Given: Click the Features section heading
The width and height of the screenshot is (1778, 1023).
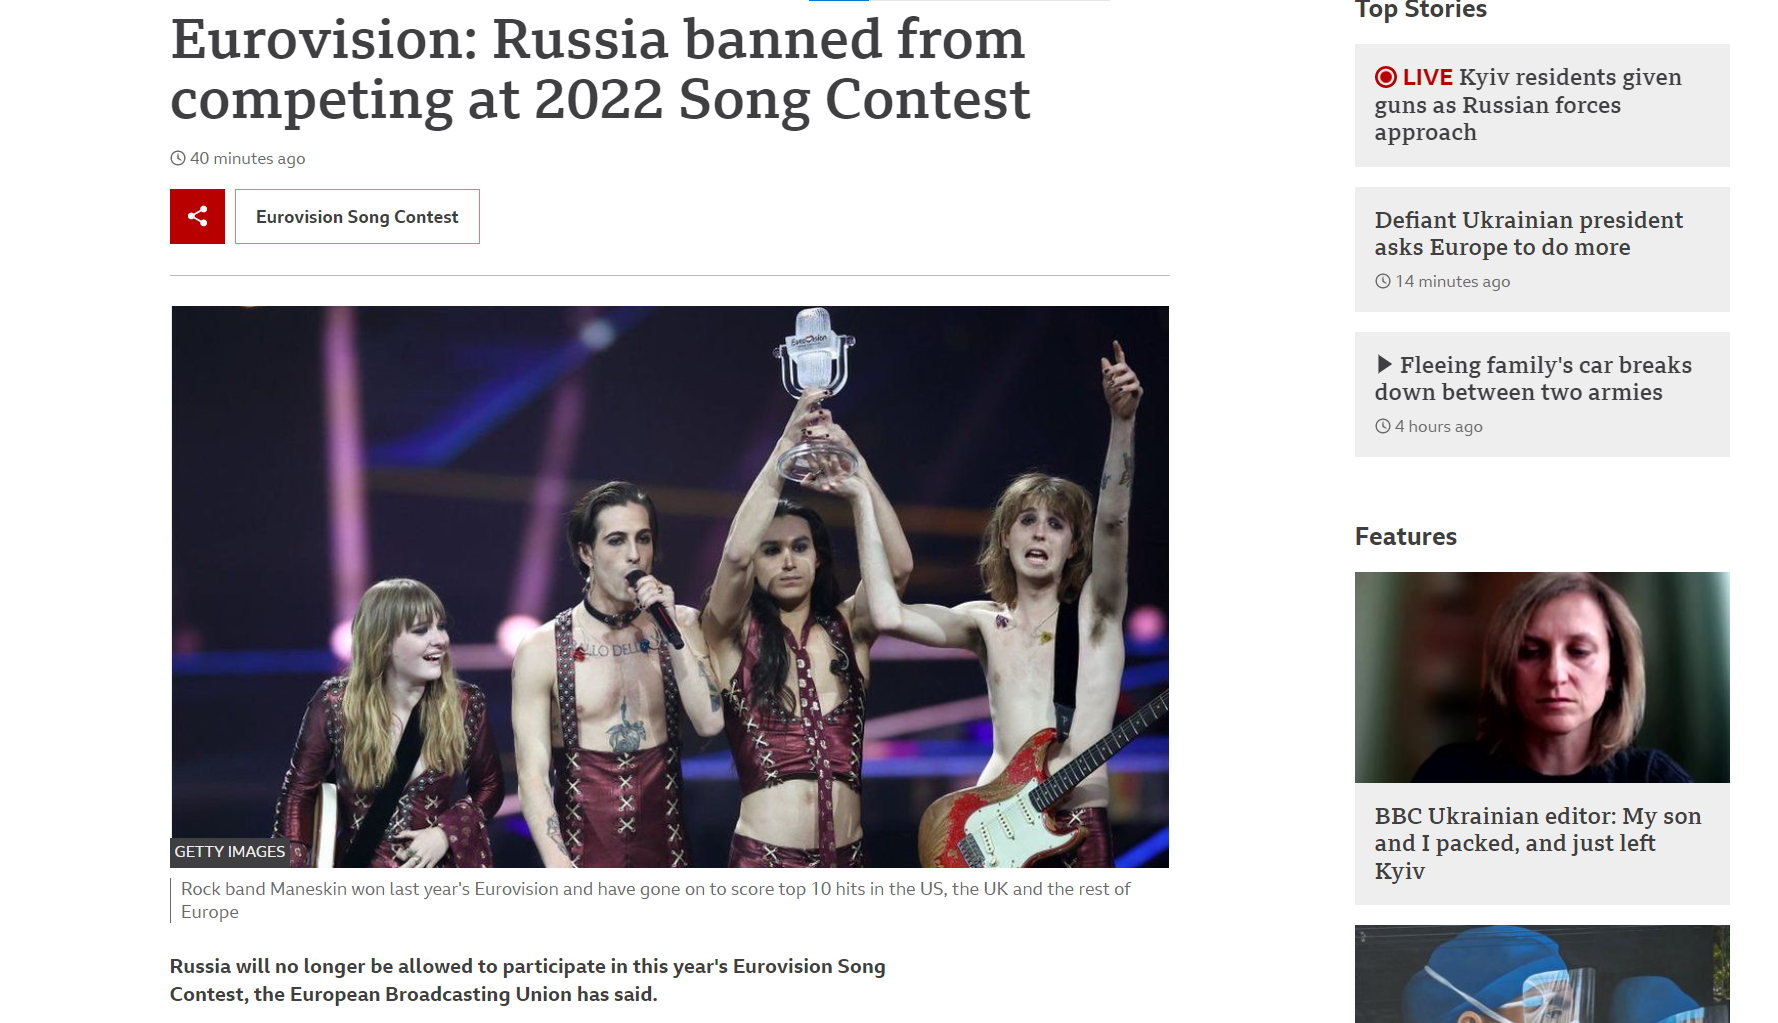Looking at the screenshot, I should [x=1405, y=536].
